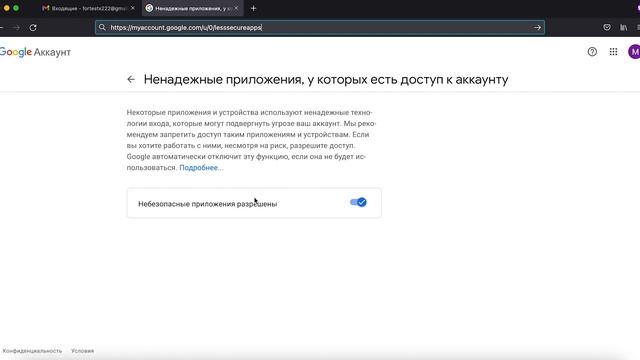Click the Небезопасные приложения разрешены label
This screenshot has height=360, width=640.
(x=207, y=204)
